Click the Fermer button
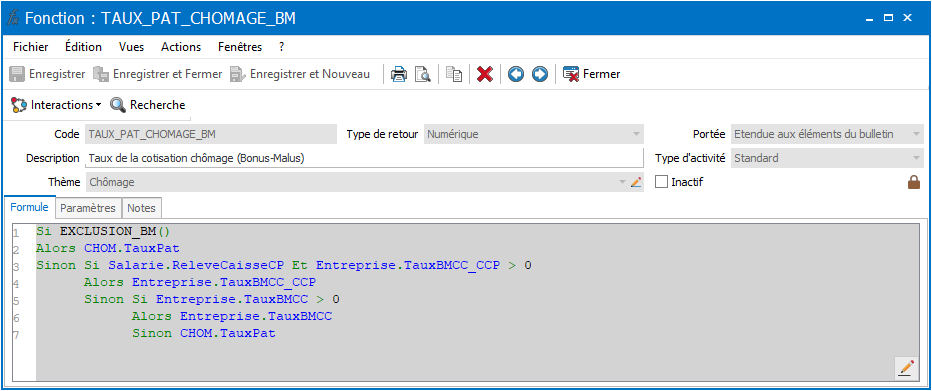Image resolution: width=932 pixels, height=391 pixels. [x=591, y=74]
